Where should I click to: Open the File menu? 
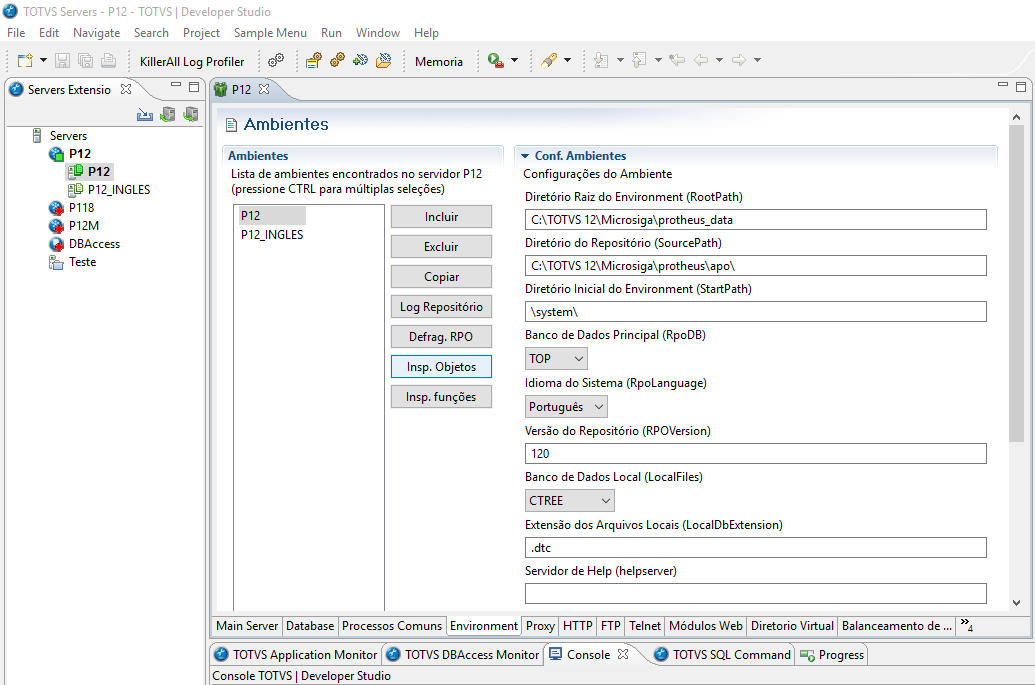(x=16, y=33)
